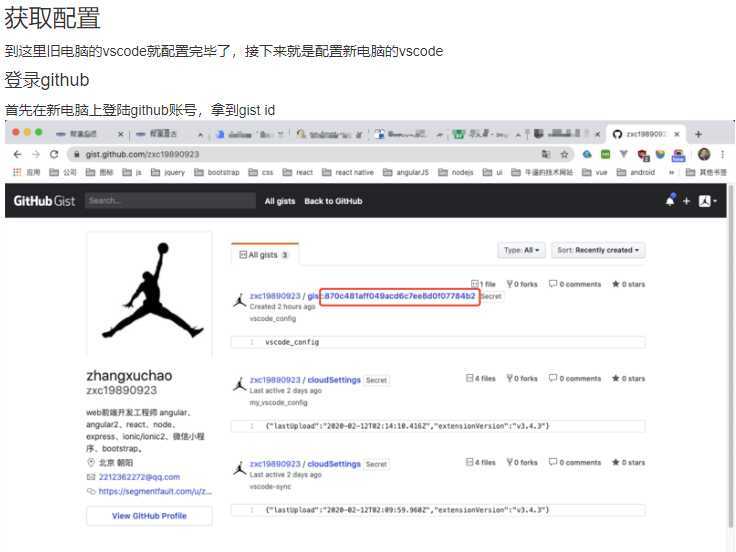Open All gists in header
The width and height of the screenshot is (736, 552).
click(280, 201)
